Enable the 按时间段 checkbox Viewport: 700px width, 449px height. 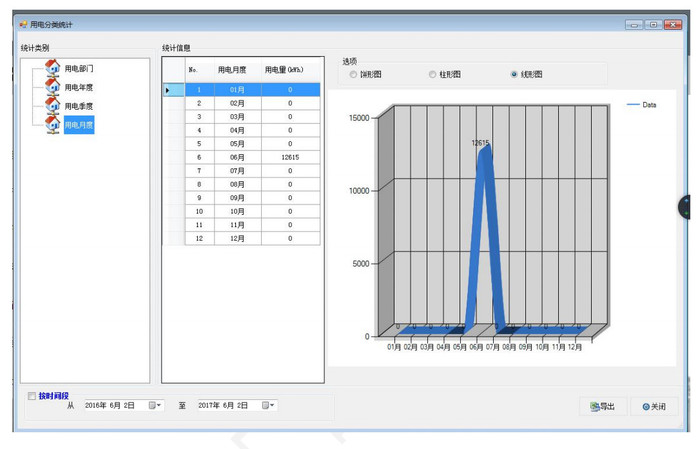click(x=32, y=396)
